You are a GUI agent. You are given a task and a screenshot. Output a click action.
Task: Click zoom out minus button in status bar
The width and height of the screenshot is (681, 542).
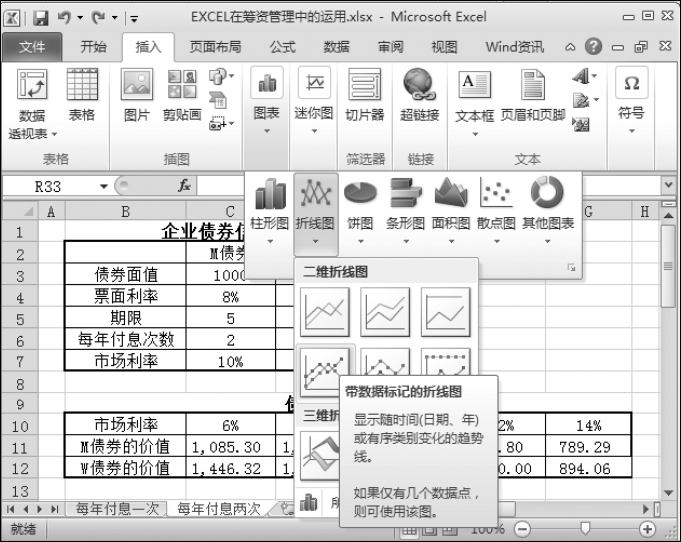(522, 529)
